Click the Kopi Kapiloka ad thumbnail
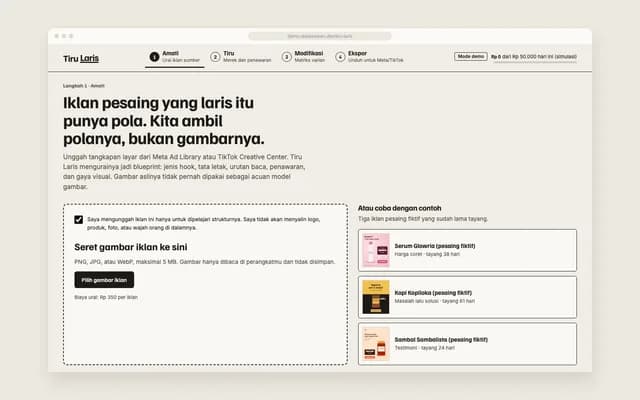 pyautogui.click(x=376, y=297)
